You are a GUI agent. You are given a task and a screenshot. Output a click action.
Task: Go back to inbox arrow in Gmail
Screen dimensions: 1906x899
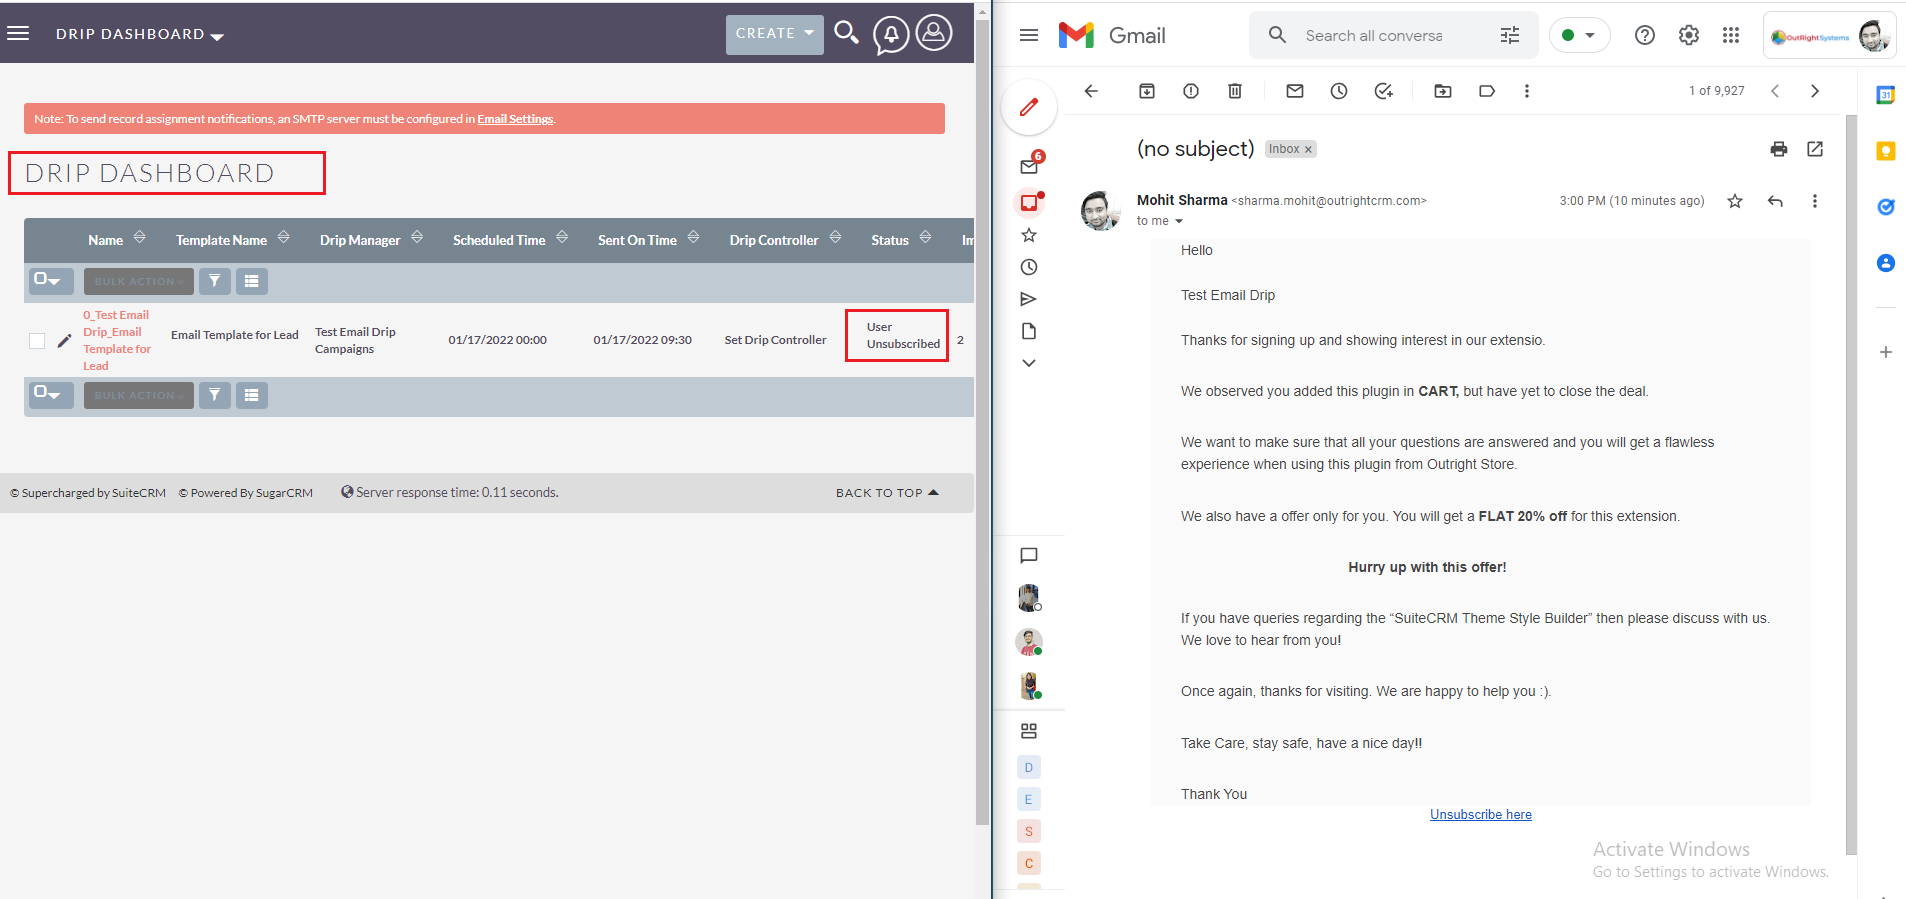coord(1091,91)
